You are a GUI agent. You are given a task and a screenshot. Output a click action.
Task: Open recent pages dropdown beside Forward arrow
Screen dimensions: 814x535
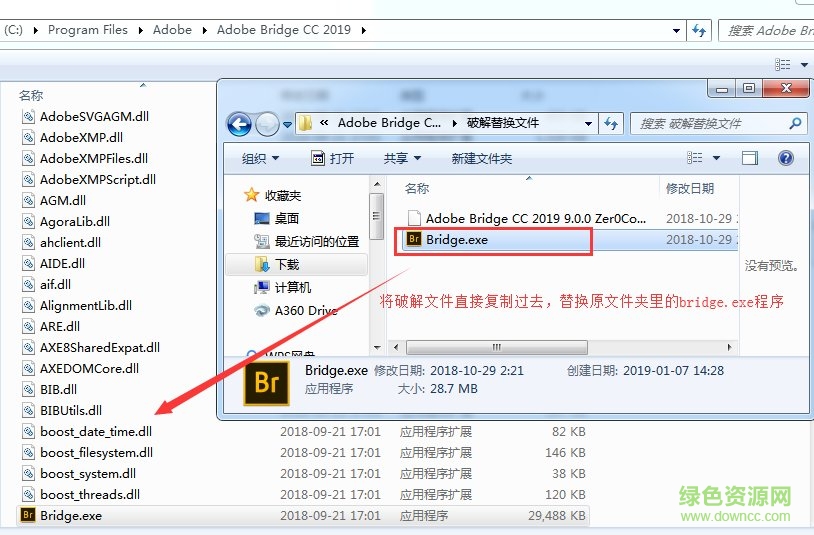(287, 125)
